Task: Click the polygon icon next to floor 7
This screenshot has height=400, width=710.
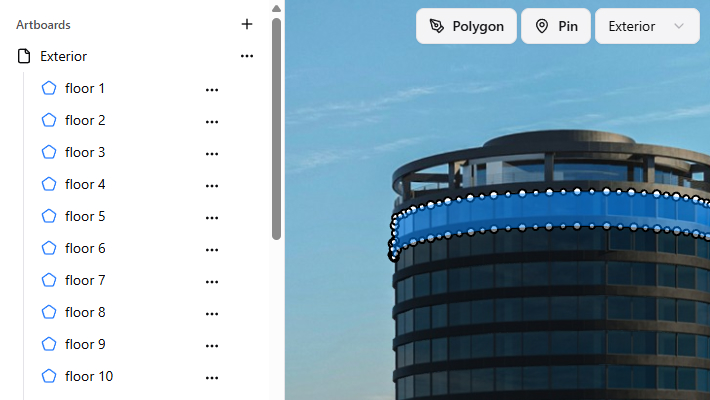Action: [x=49, y=280]
